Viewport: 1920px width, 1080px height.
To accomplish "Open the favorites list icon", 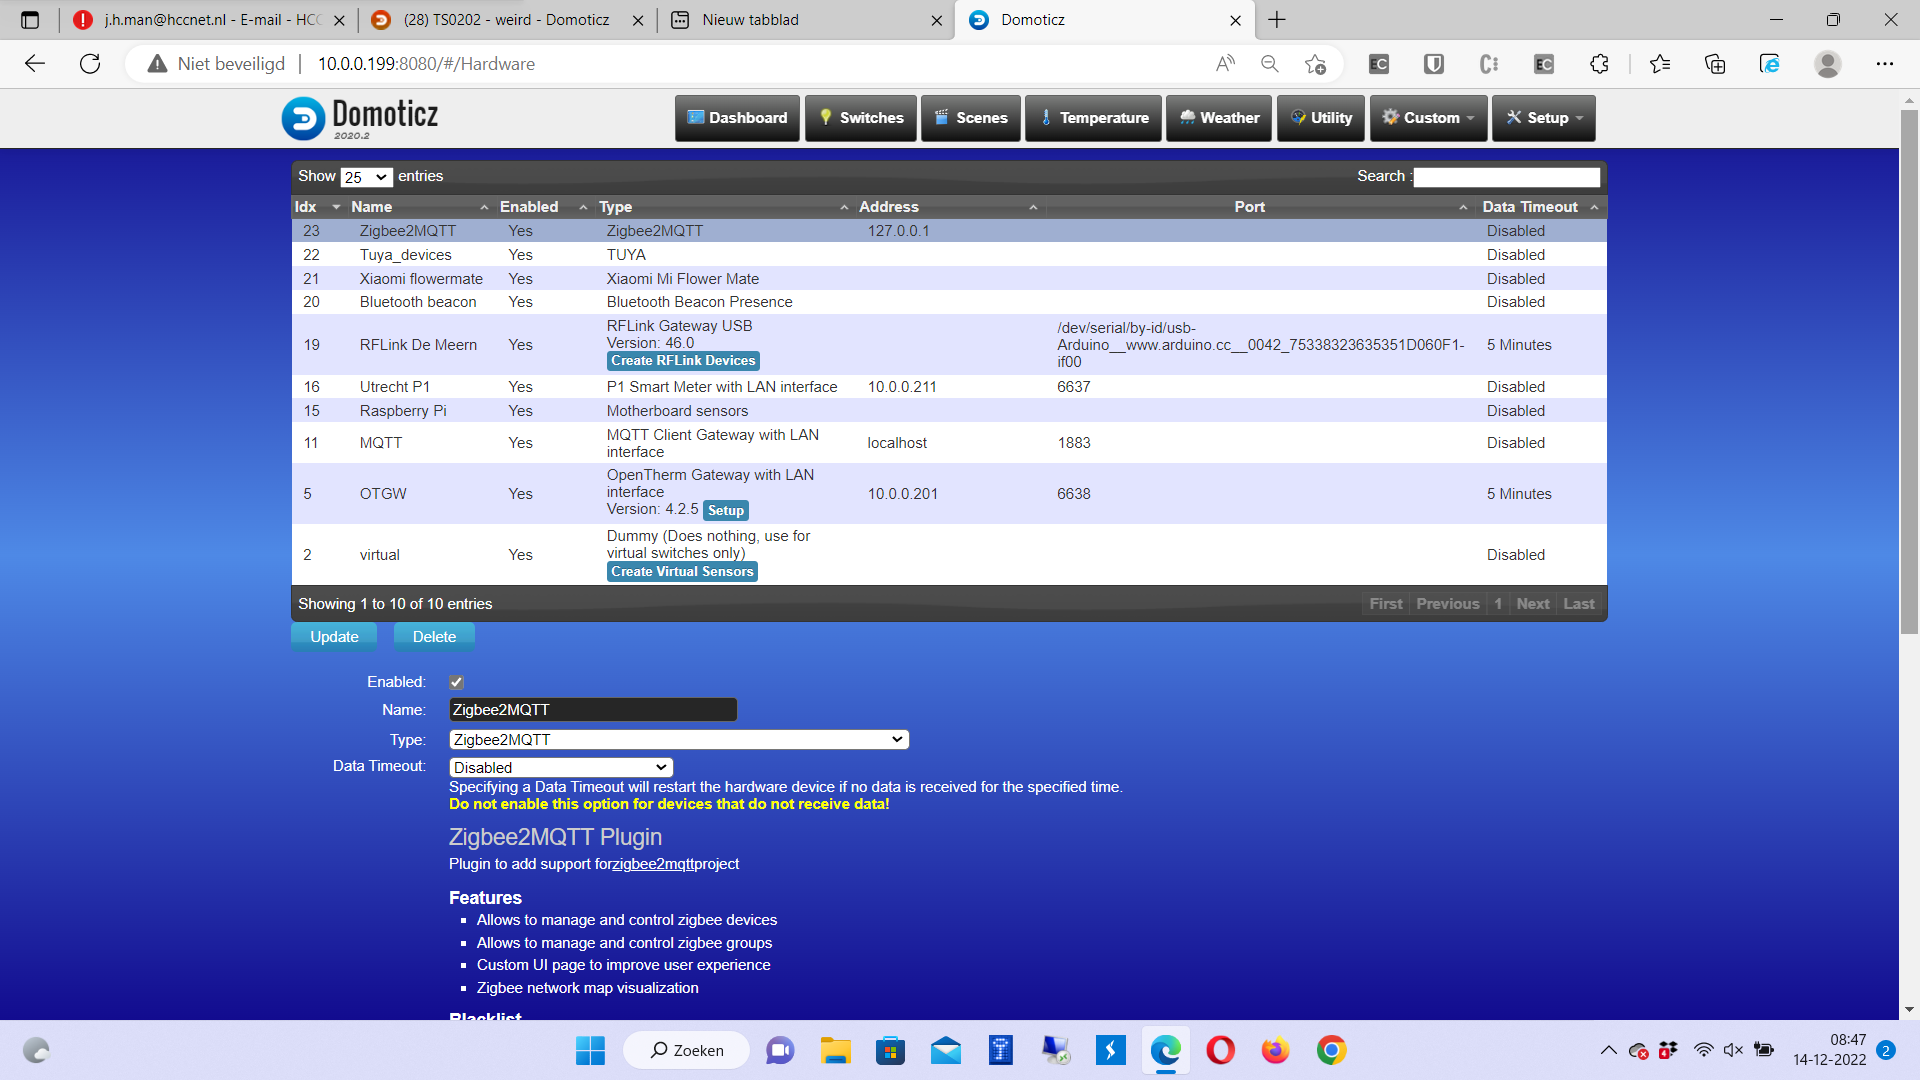I will tap(1660, 64).
